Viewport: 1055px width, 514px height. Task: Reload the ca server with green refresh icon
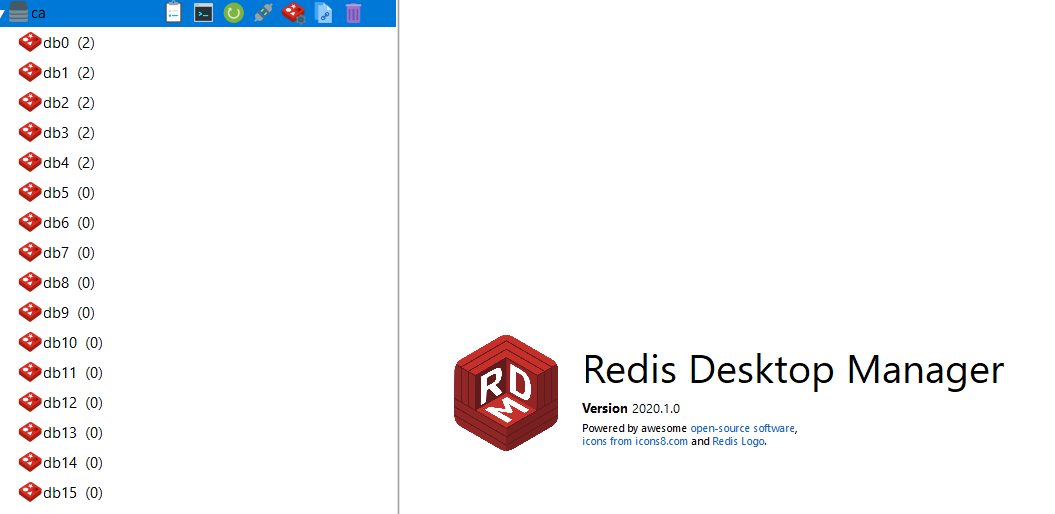click(233, 13)
